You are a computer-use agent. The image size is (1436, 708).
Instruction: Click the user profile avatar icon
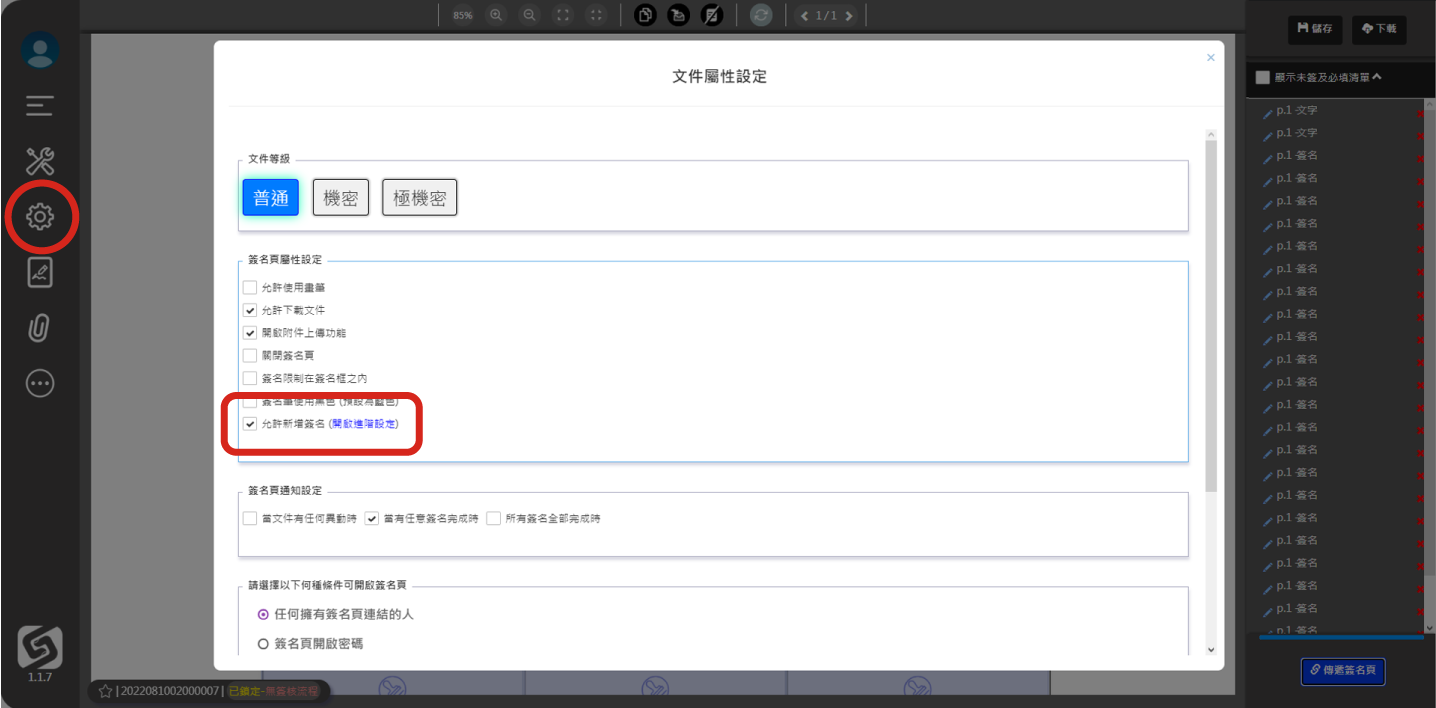click(40, 51)
